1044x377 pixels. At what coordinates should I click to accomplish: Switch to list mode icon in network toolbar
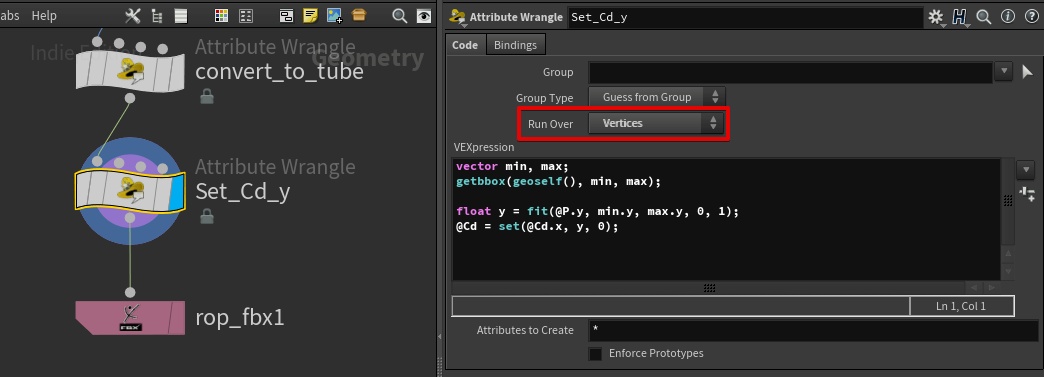click(181, 16)
